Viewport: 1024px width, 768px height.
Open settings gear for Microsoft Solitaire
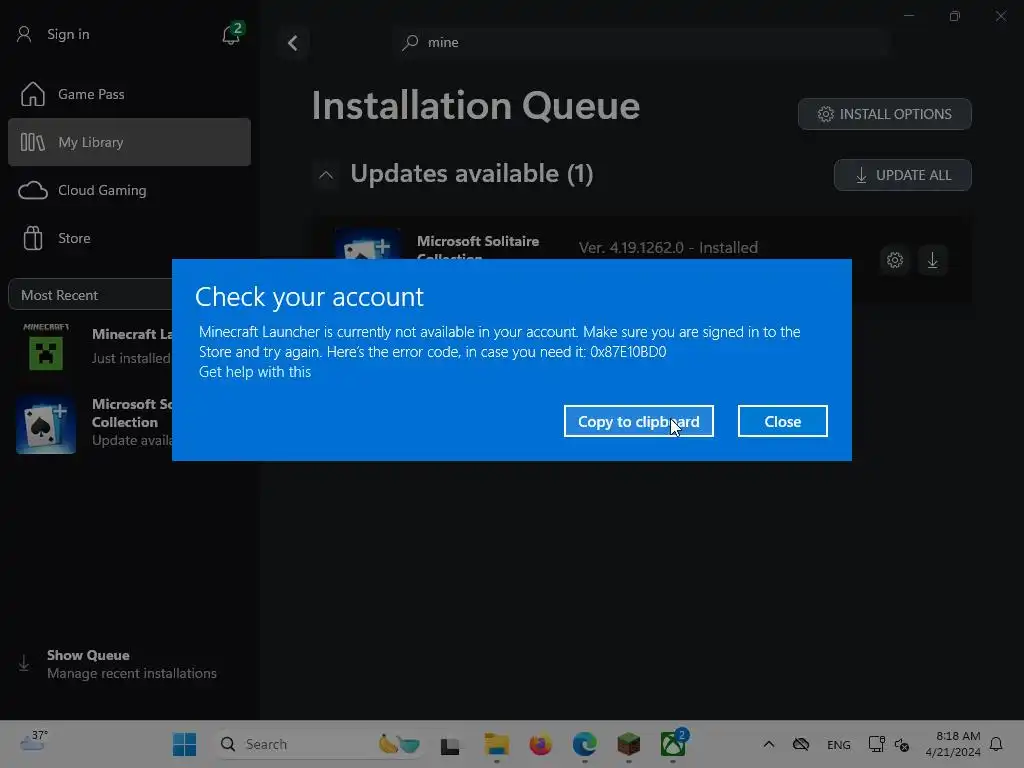pos(895,260)
